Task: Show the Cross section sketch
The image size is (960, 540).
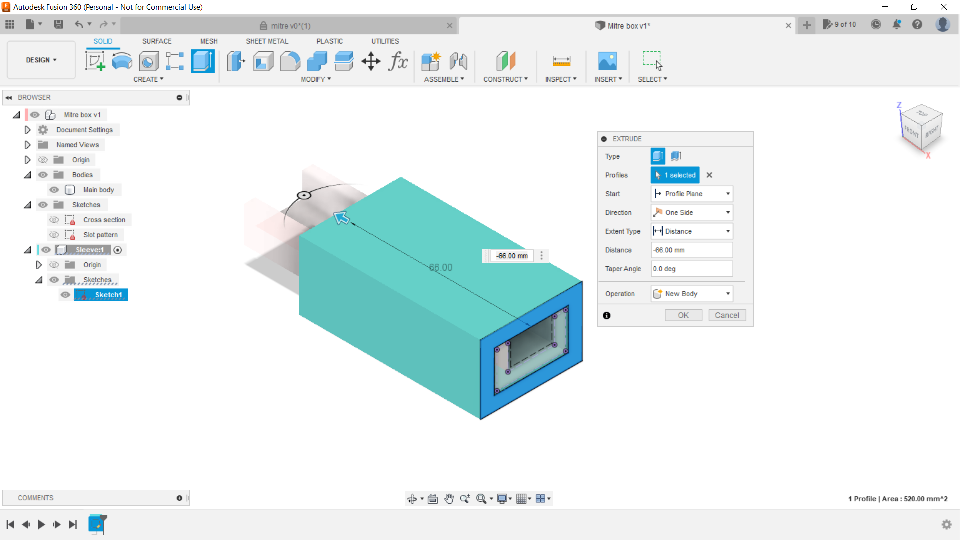Action: pos(54,220)
